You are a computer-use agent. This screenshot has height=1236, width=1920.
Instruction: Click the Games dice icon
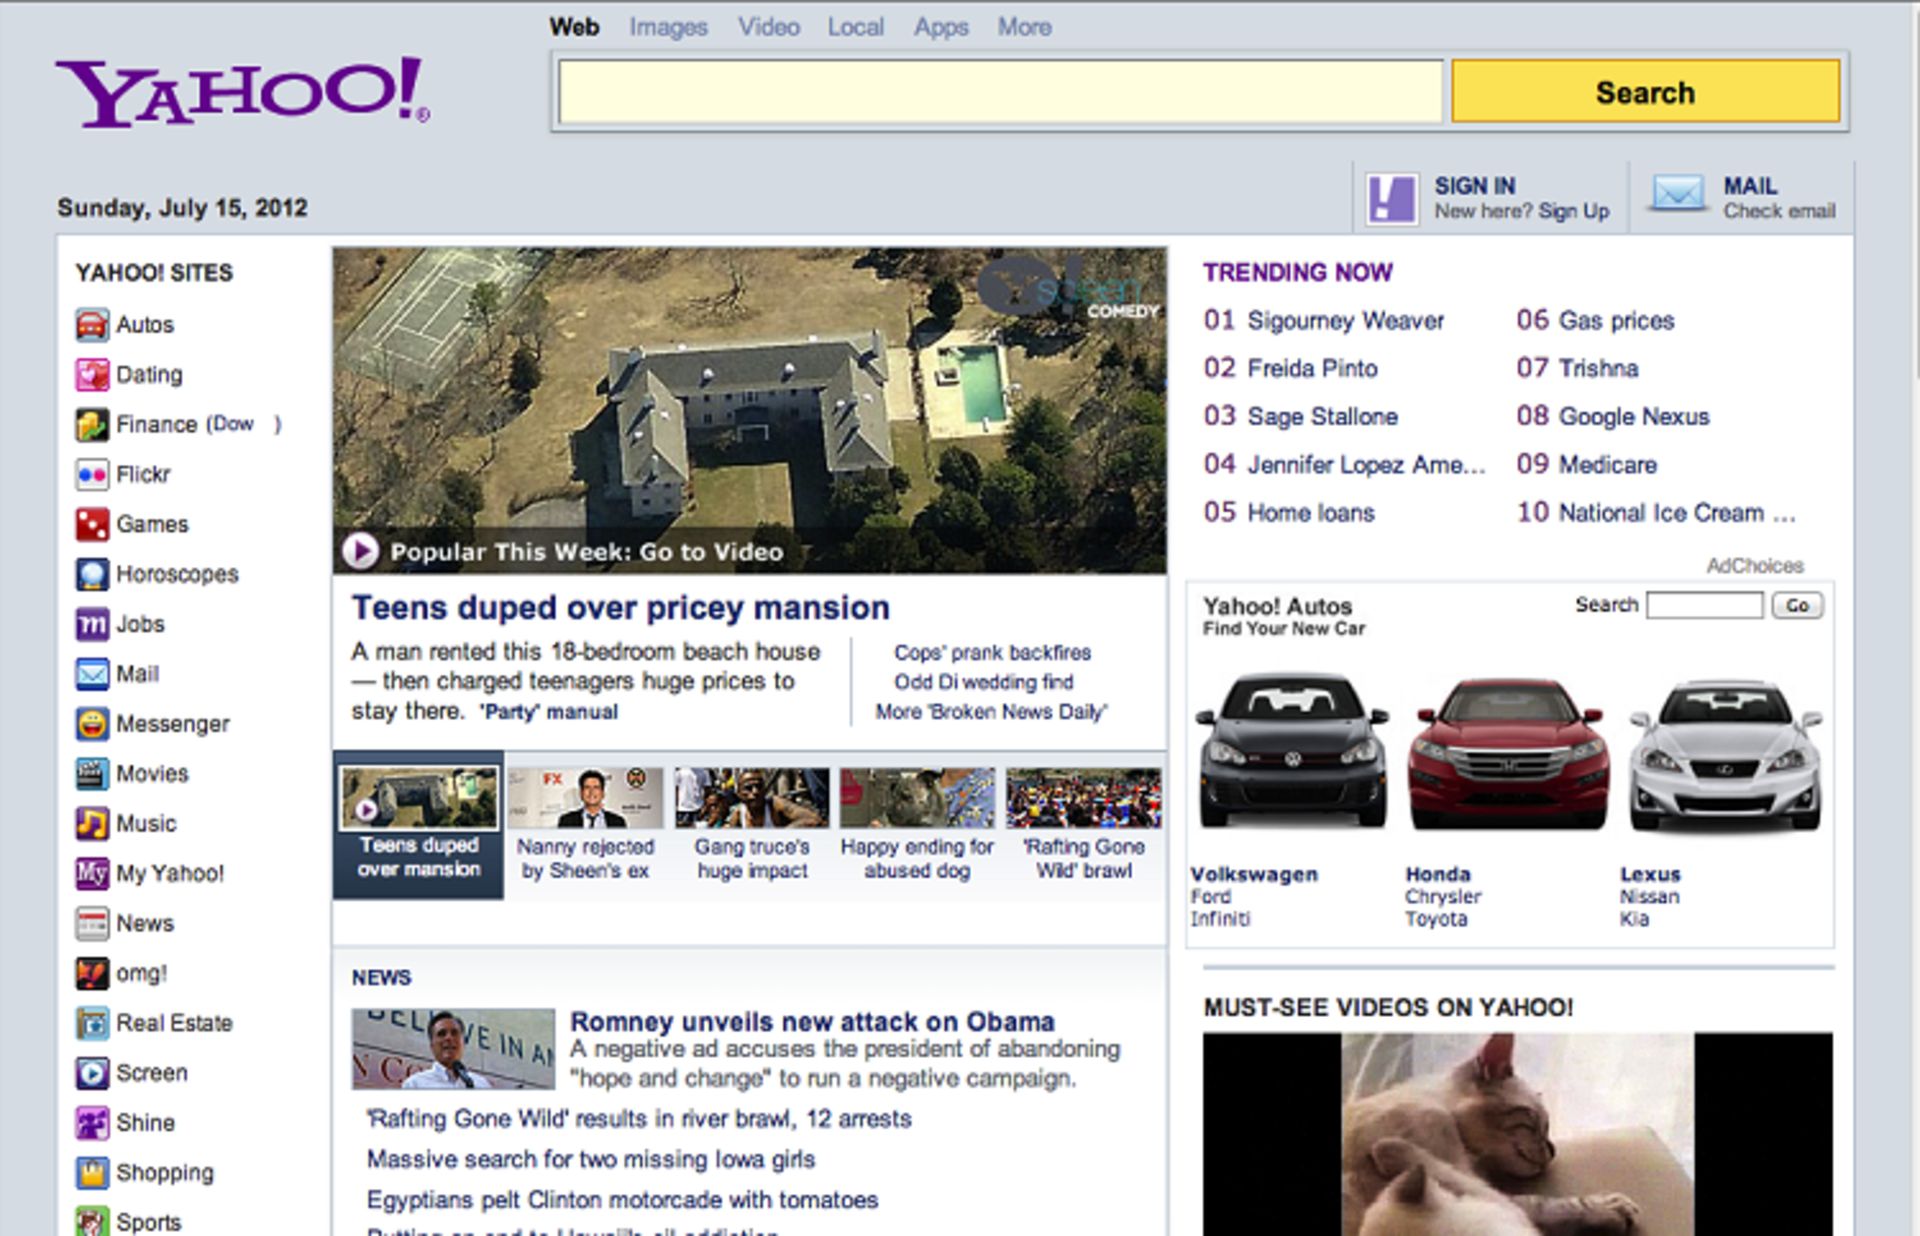click(x=91, y=524)
